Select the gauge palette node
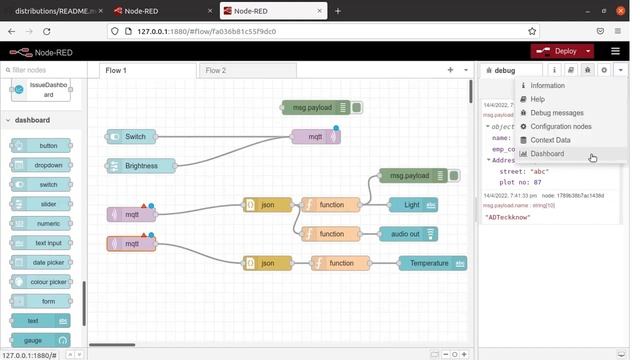Viewport: 640px width, 360px height. pyautogui.click(x=41, y=340)
